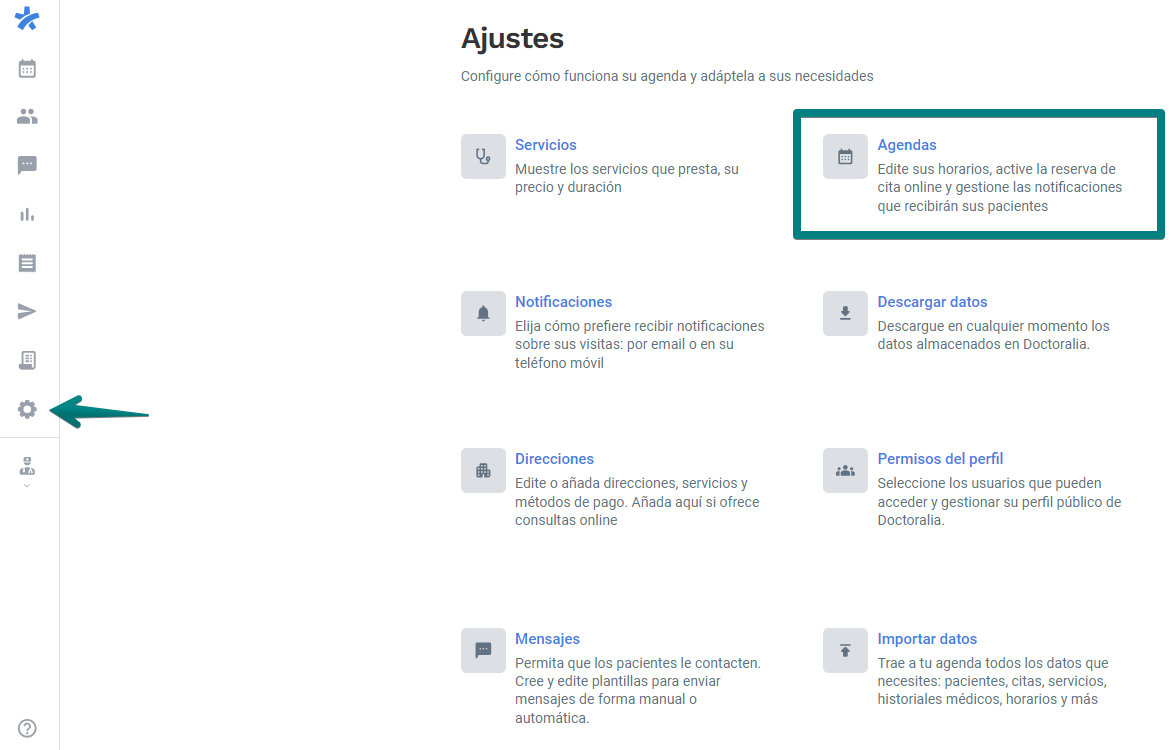
Task: Open help via the question mark icon
Action: (27, 728)
